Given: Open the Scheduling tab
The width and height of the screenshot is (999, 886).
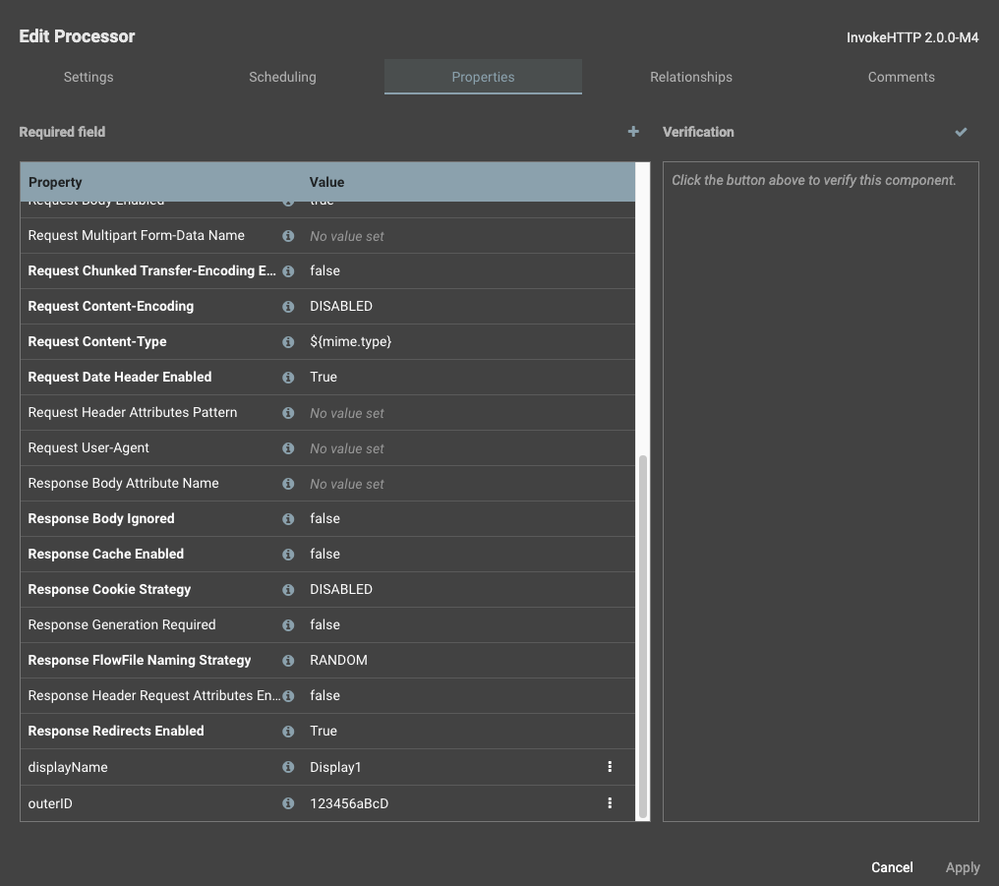Looking at the screenshot, I should tap(282, 77).
